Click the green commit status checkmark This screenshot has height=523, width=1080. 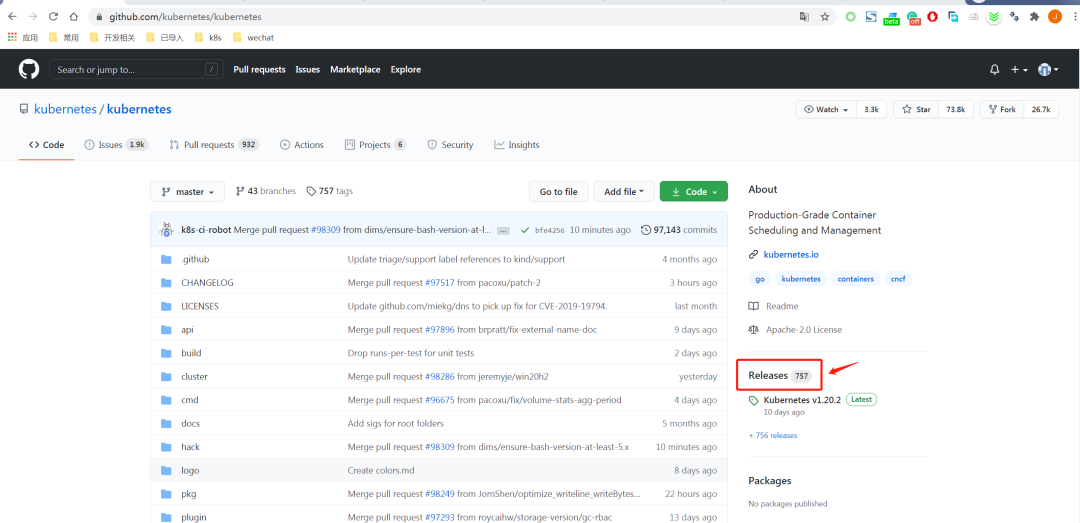[525, 230]
